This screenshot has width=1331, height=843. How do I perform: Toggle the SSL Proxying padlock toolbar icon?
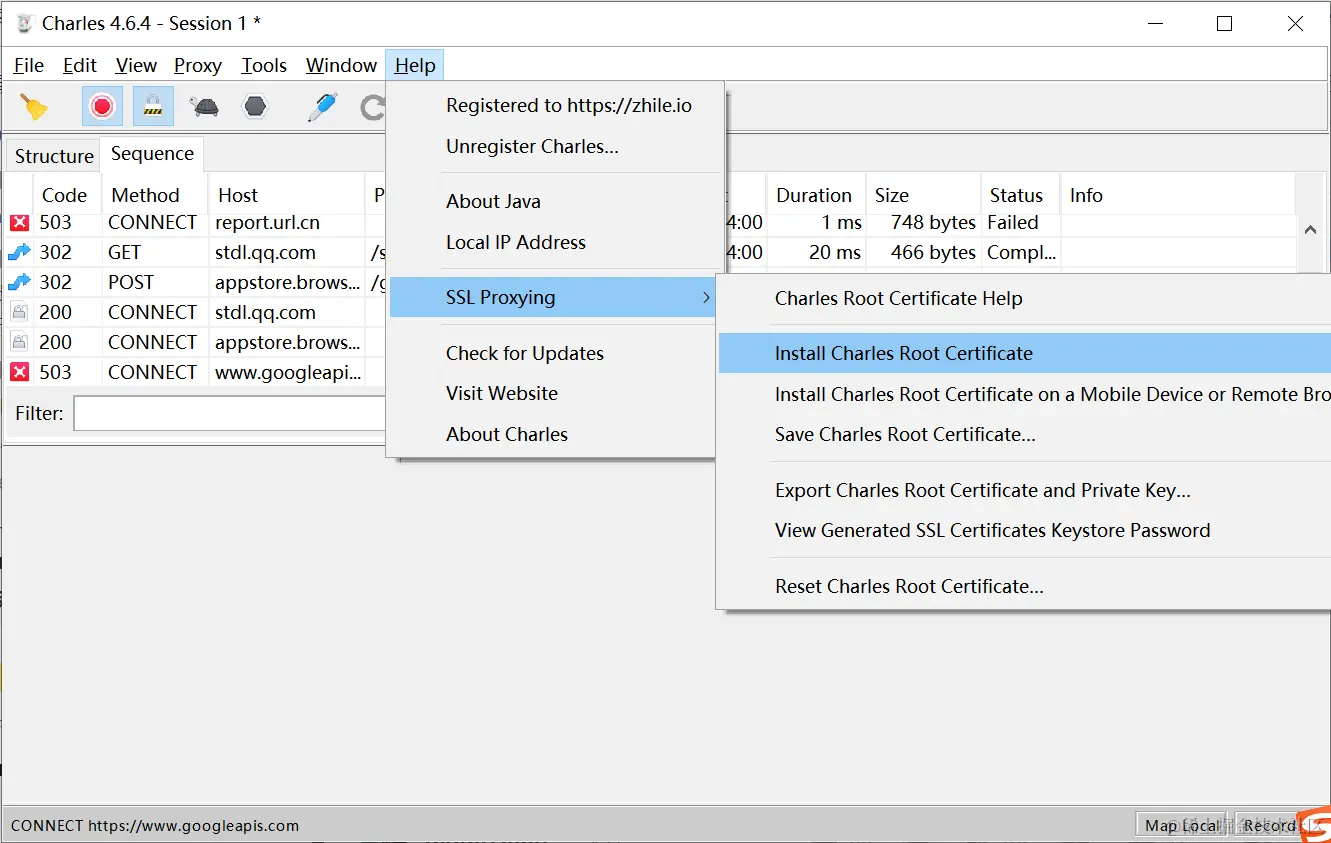coord(153,106)
